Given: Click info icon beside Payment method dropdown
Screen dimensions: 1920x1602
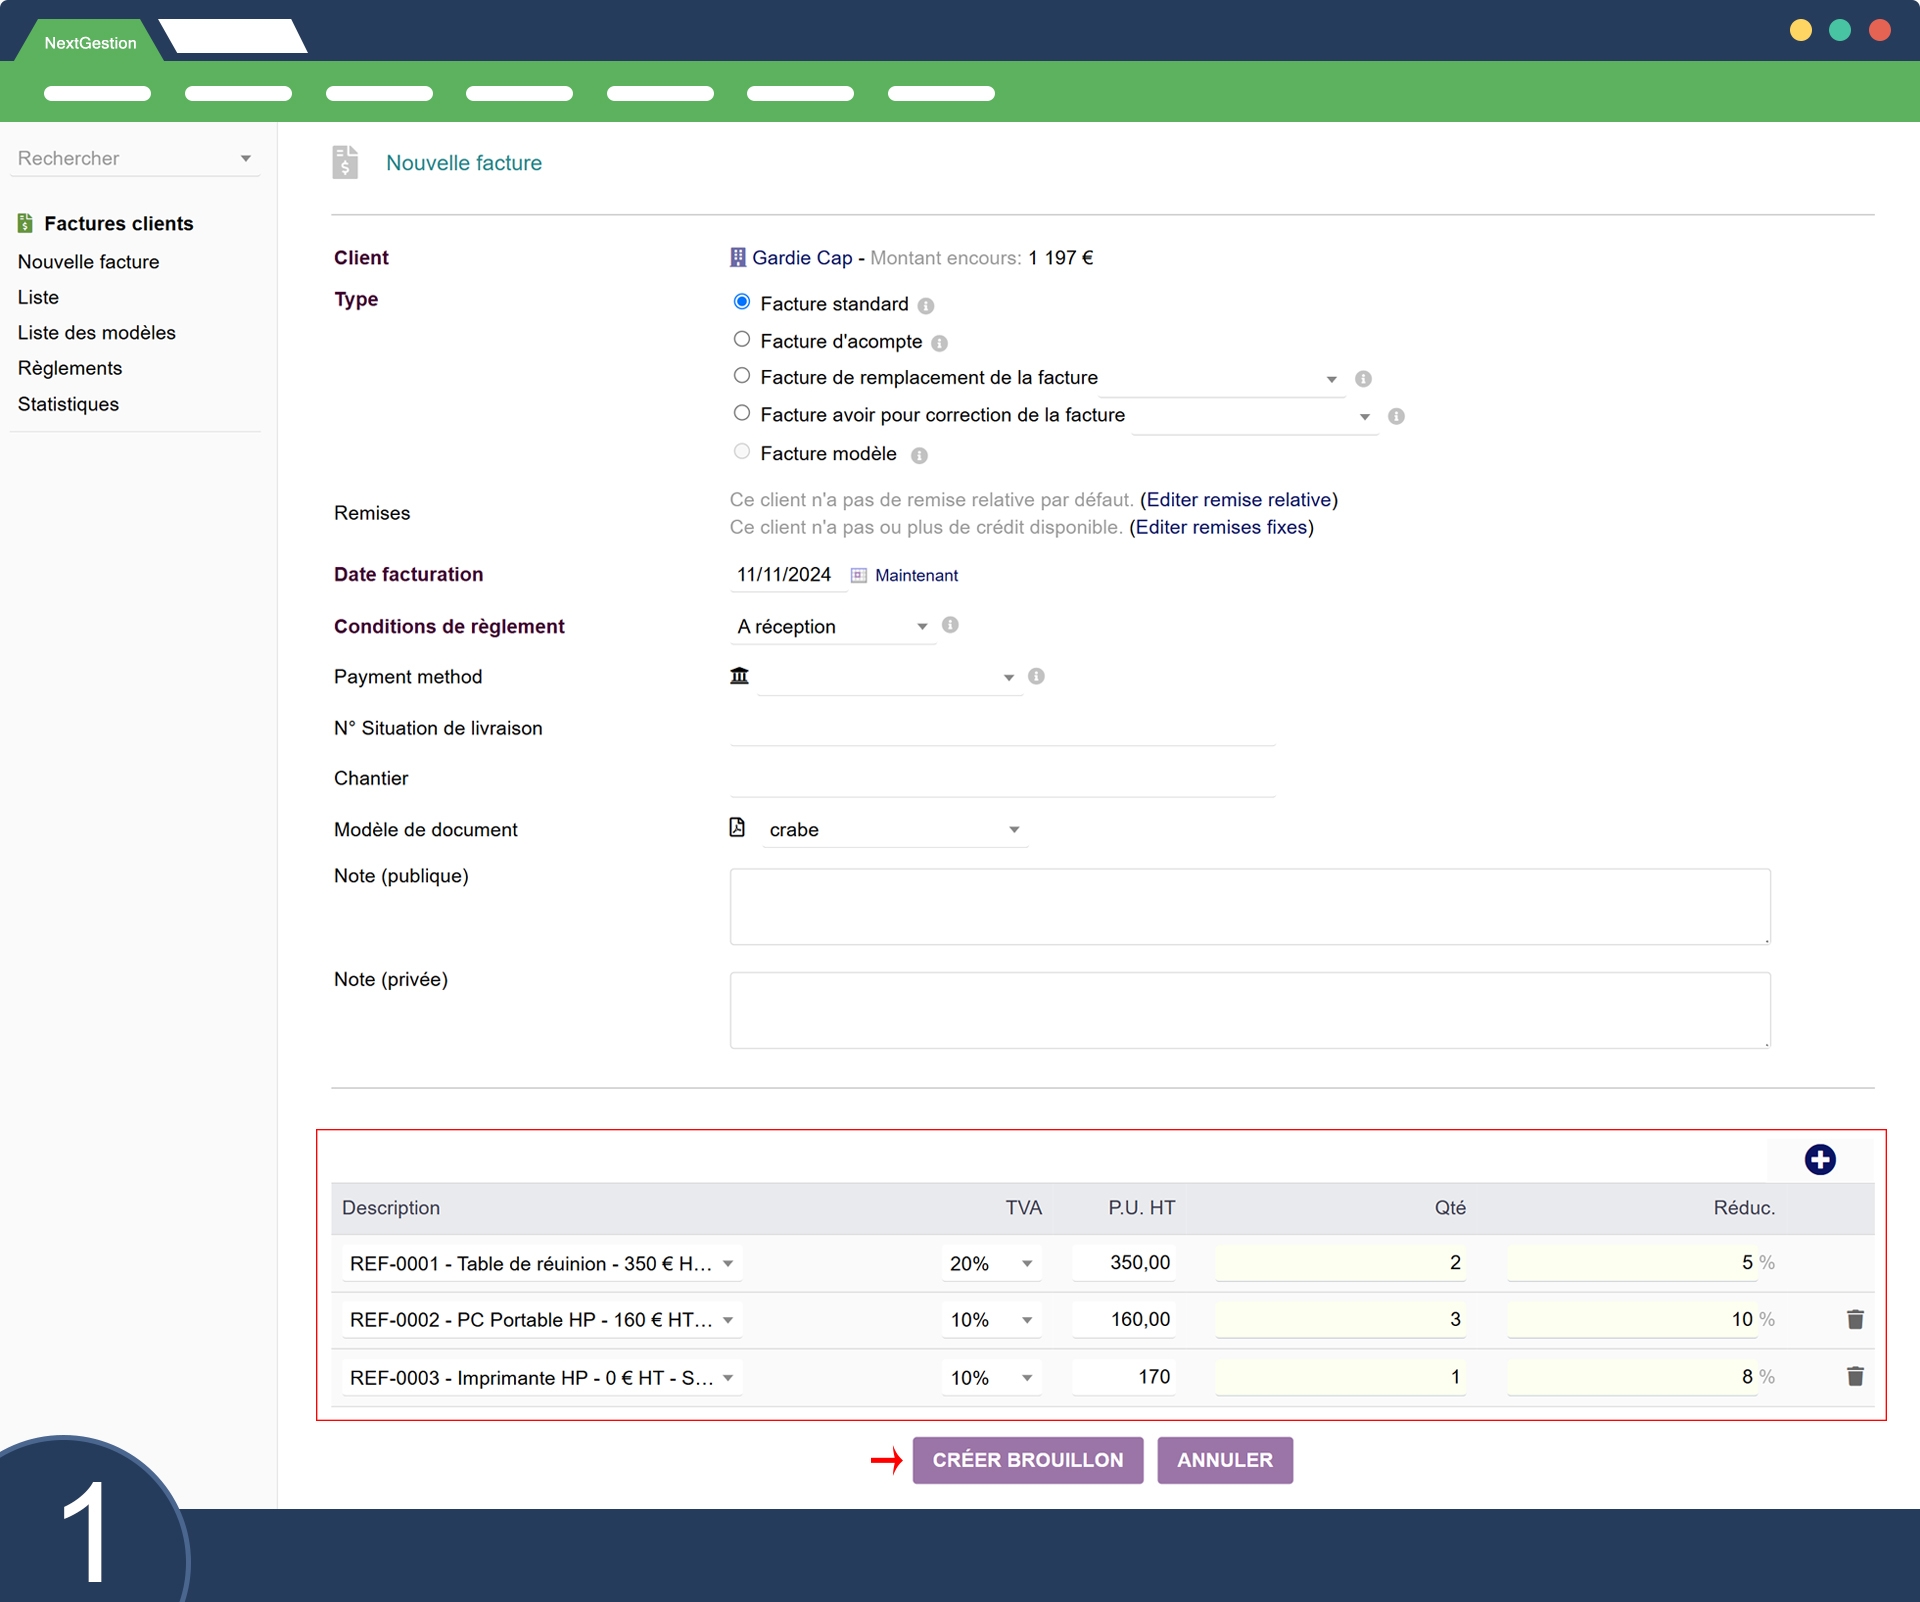Looking at the screenshot, I should point(1036,677).
